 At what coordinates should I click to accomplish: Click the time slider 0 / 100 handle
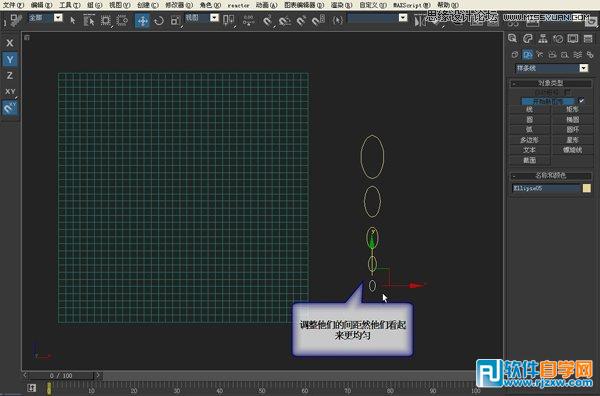[x=61, y=375]
